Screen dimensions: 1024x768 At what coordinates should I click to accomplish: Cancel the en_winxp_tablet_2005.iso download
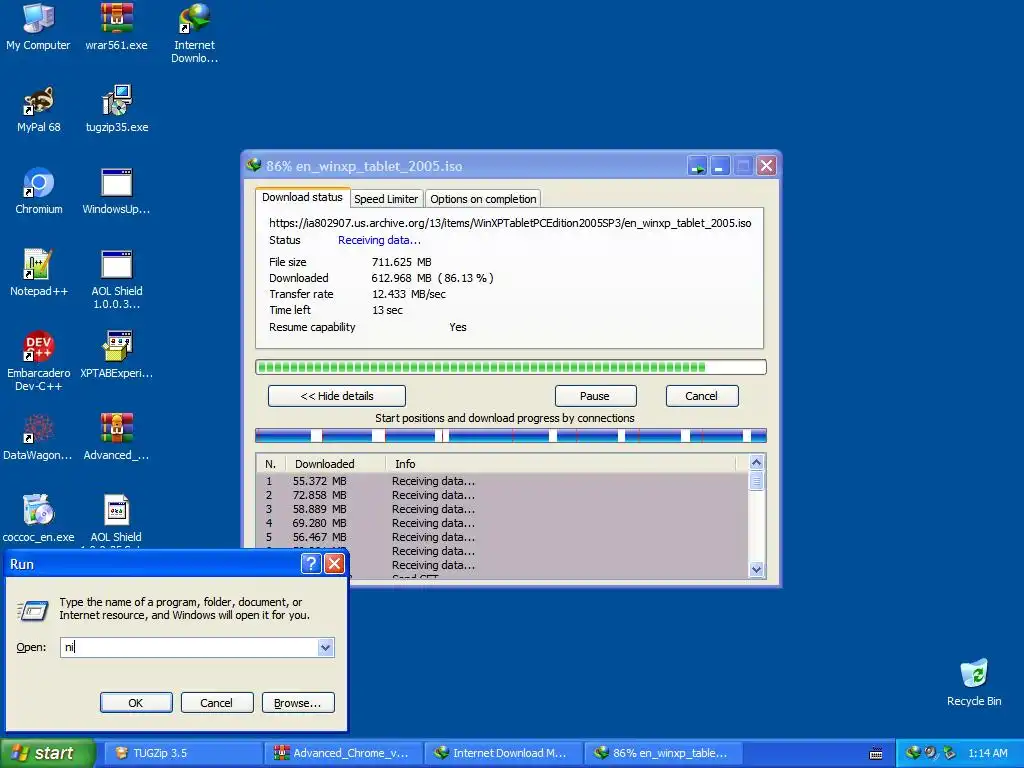click(702, 396)
